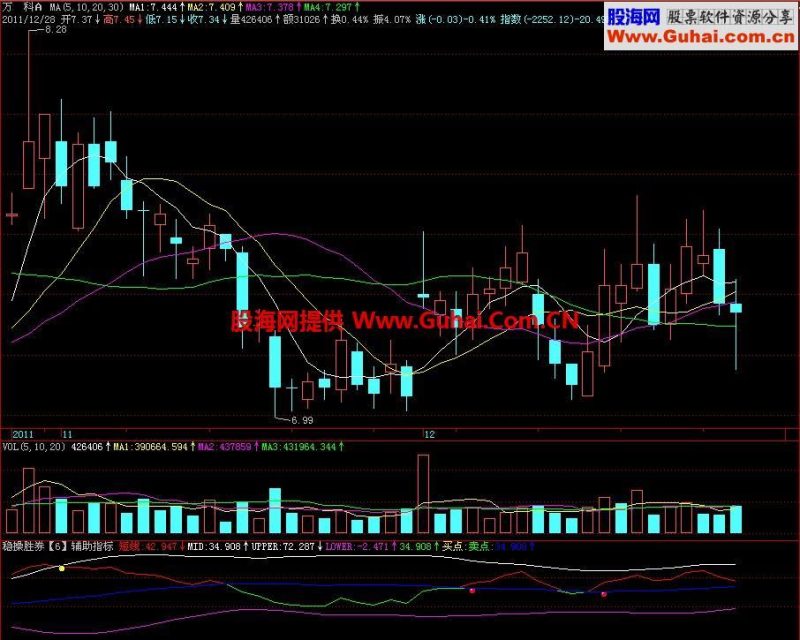Click the amplitude value 振4.07%
This screenshot has height=640, width=800.
point(392,20)
